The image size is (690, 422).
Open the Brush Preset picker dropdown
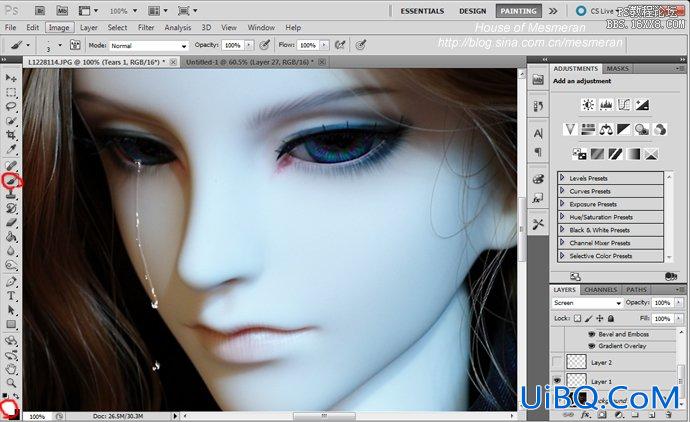[x=60, y=45]
